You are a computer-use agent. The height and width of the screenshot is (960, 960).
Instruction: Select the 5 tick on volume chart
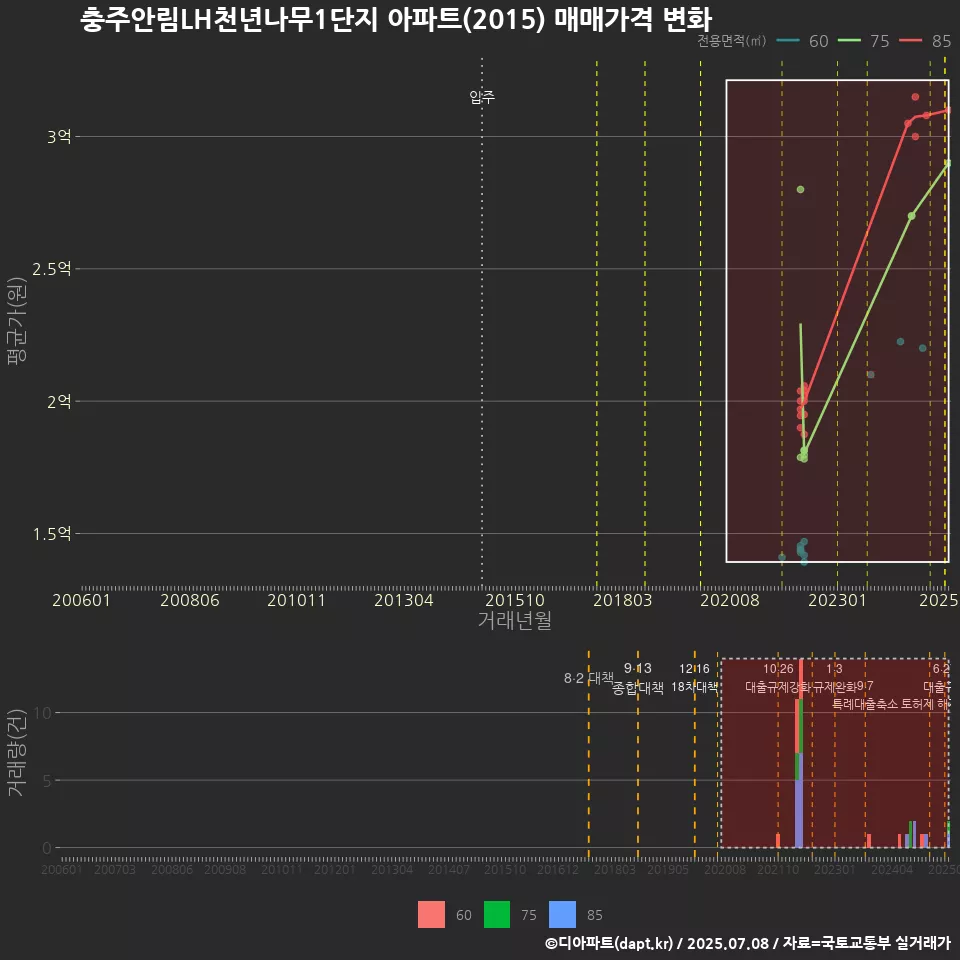47,781
